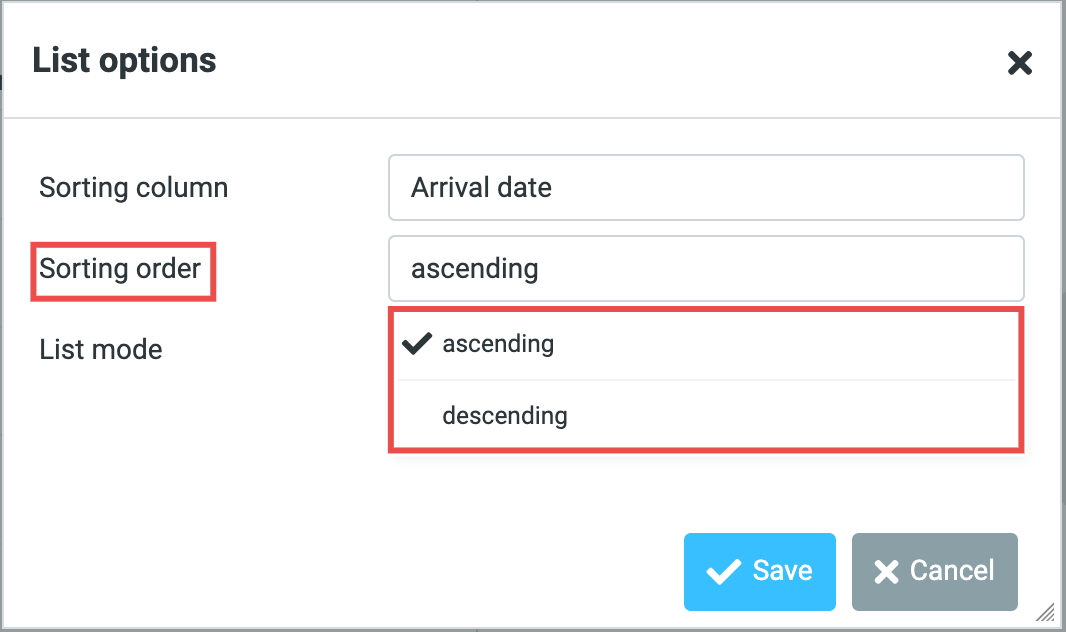Click the word 'Cancel' on gray button

tap(951, 571)
